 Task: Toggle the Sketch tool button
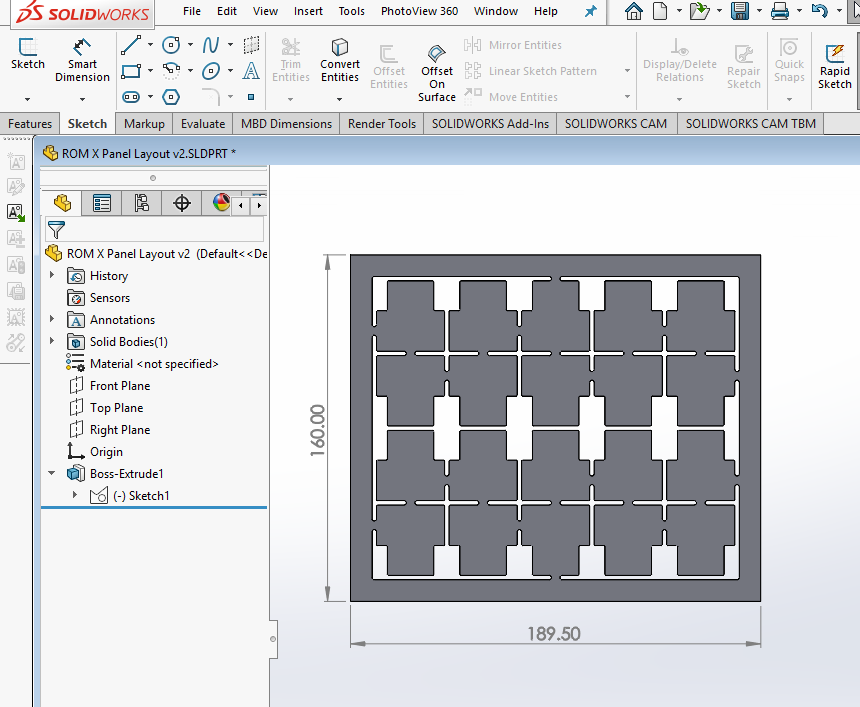27,54
